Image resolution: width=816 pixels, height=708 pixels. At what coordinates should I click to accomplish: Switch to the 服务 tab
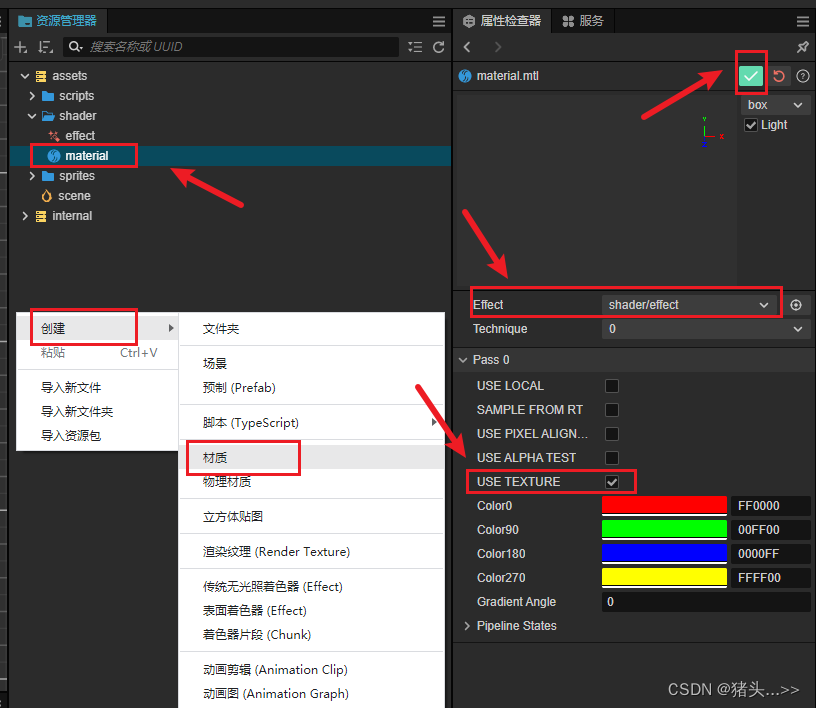[583, 21]
